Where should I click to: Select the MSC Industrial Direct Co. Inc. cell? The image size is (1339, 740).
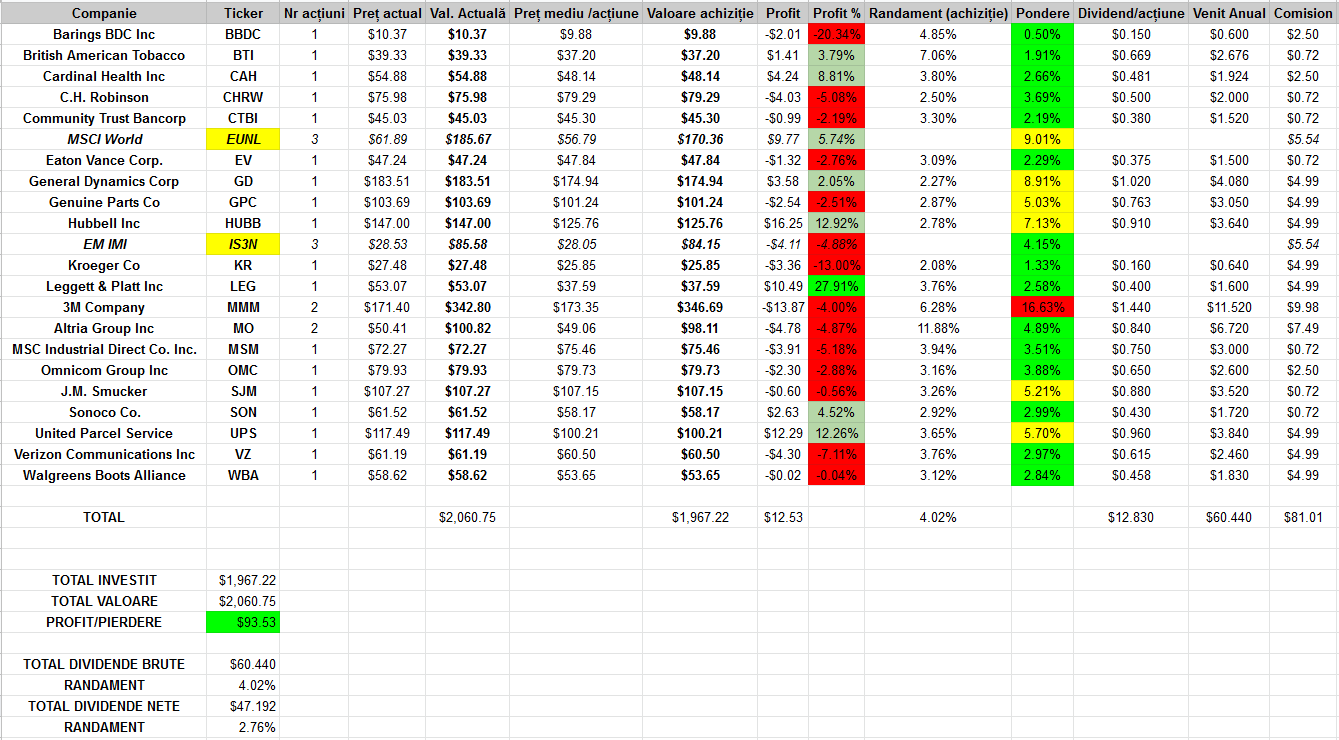point(104,349)
